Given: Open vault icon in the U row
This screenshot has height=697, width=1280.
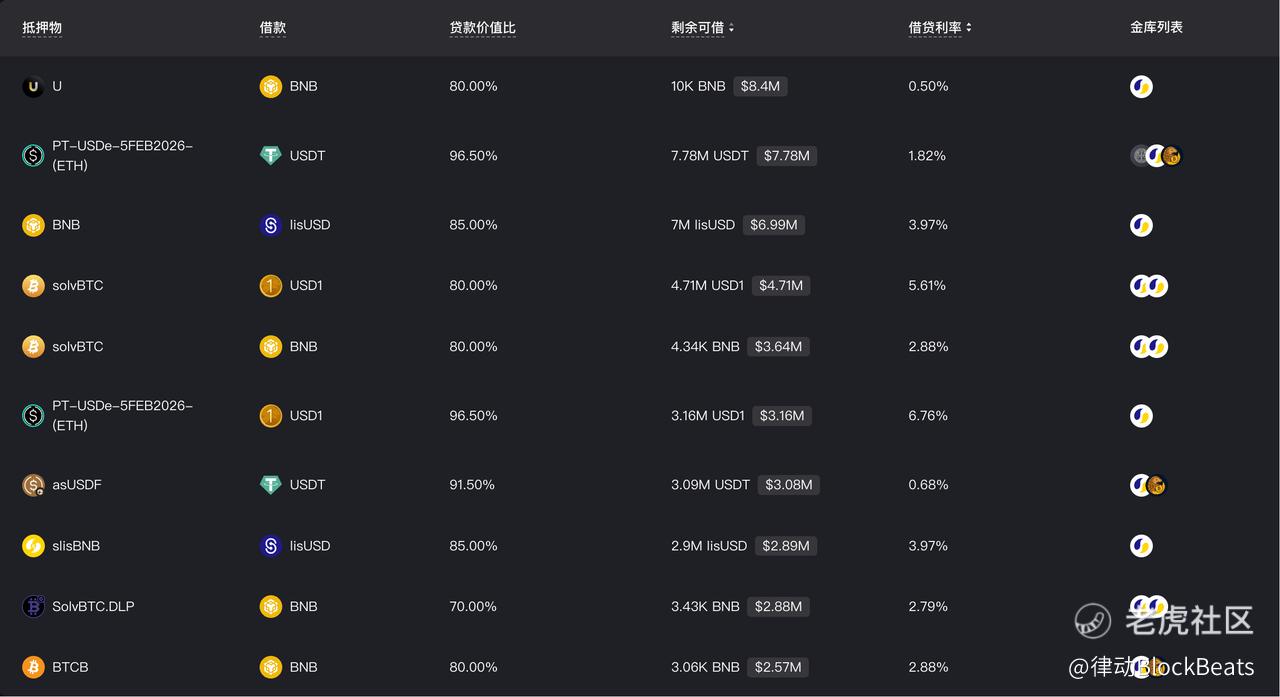Looking at the screenshot, I should pyautogui.click(x=1141, y=87).
